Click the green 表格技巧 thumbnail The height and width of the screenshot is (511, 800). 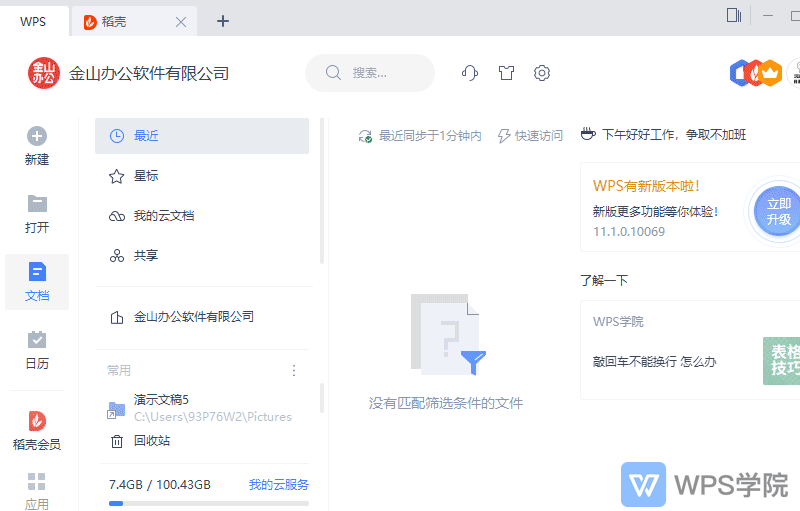pyautogui.click(x=782, y=361)
